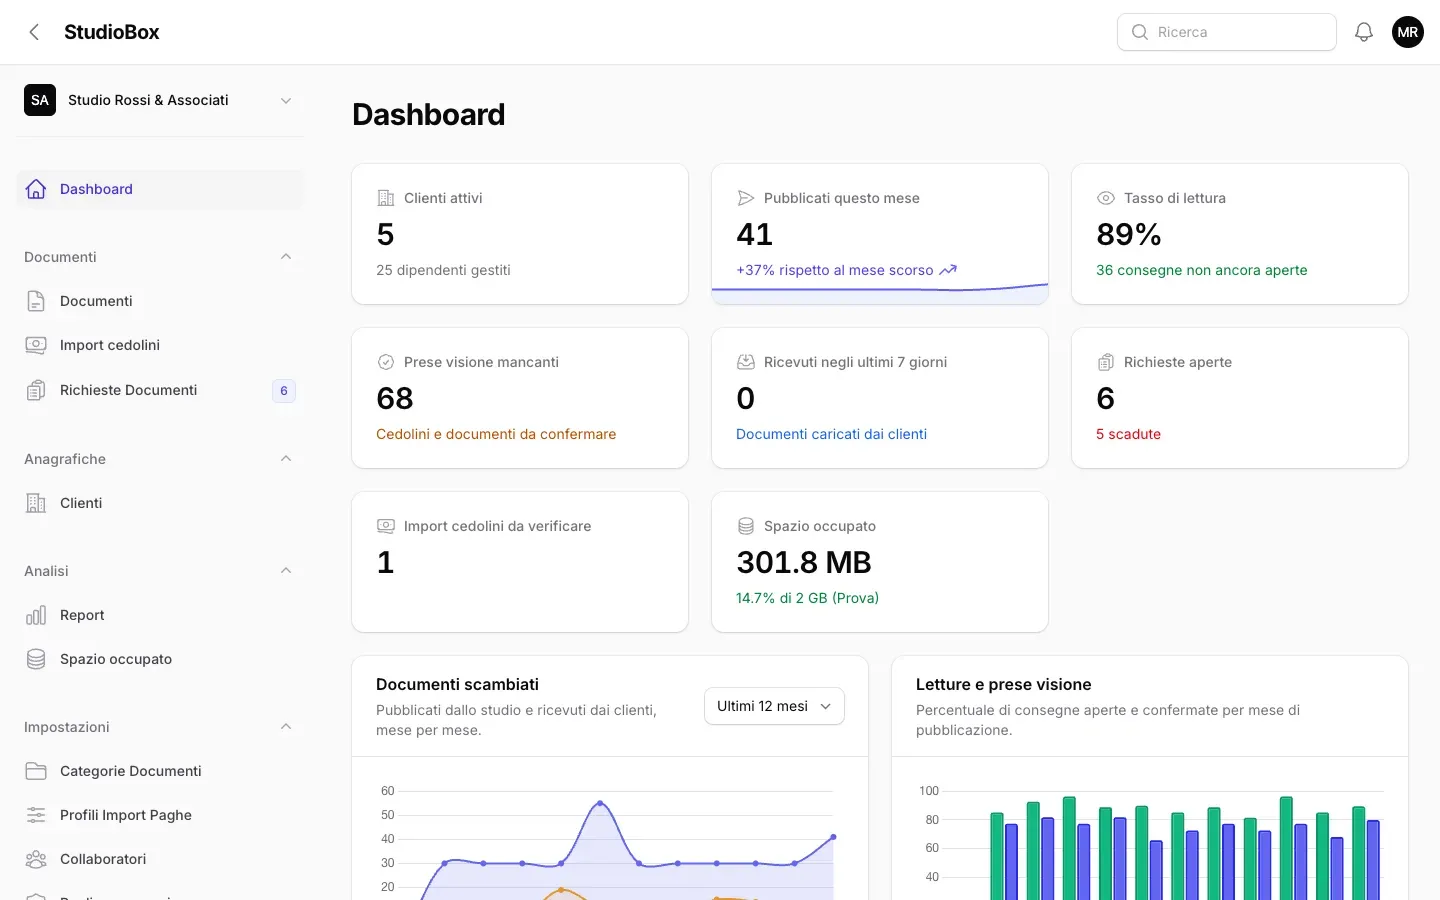Click the Report bar chart icon

[36, 615]
